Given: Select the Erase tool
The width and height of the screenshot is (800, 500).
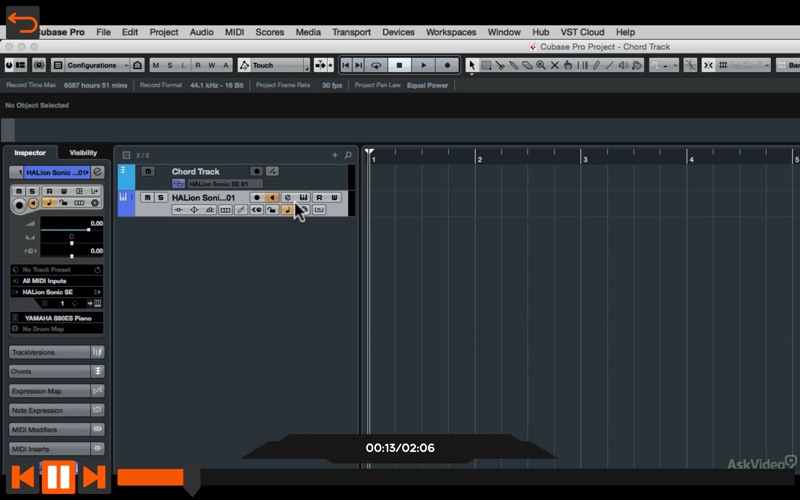Looking at the screenshot, I should click(527, 65).
